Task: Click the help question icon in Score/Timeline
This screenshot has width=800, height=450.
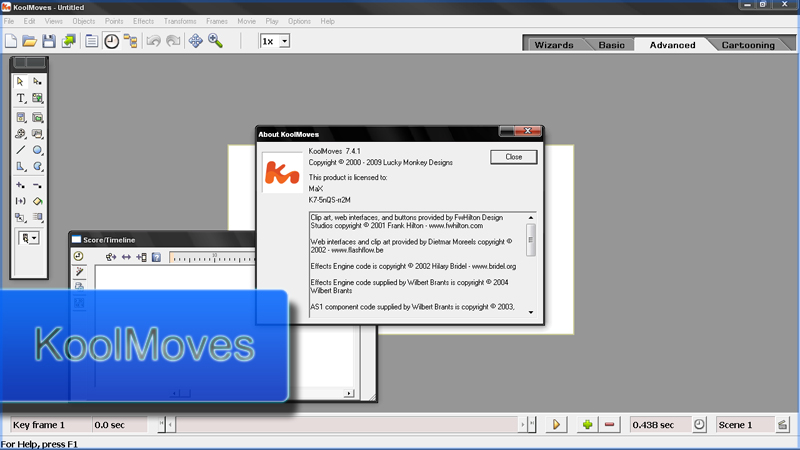Action: click(x=156, y=257)
